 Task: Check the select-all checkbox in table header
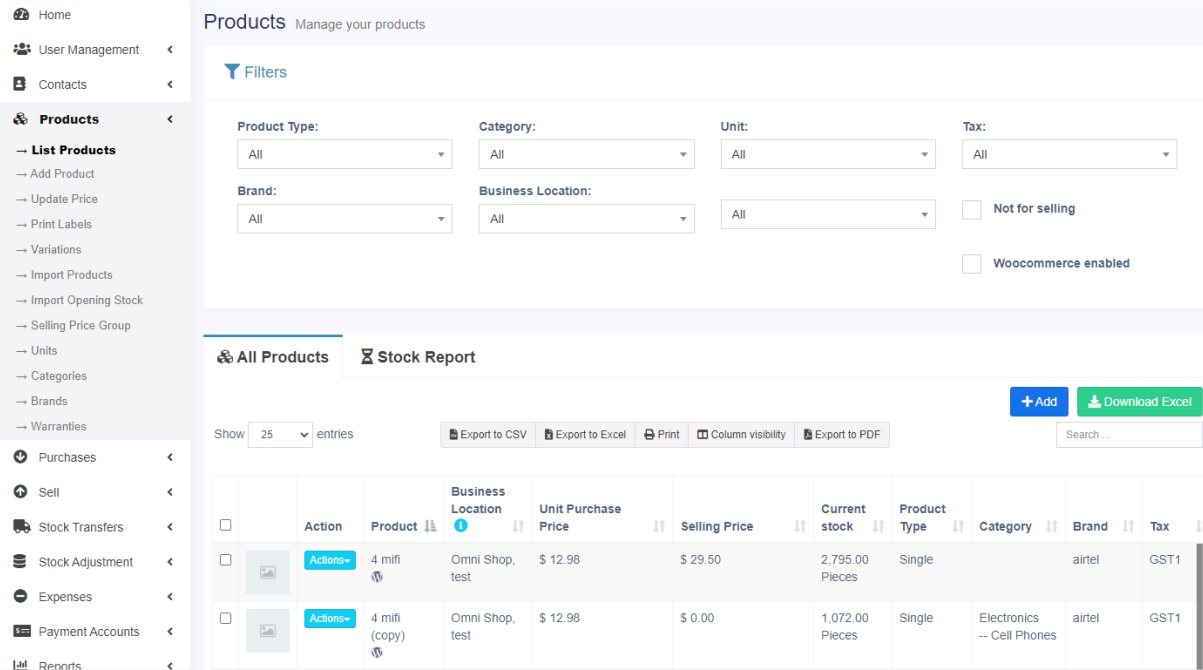click(x=225, y=525)
